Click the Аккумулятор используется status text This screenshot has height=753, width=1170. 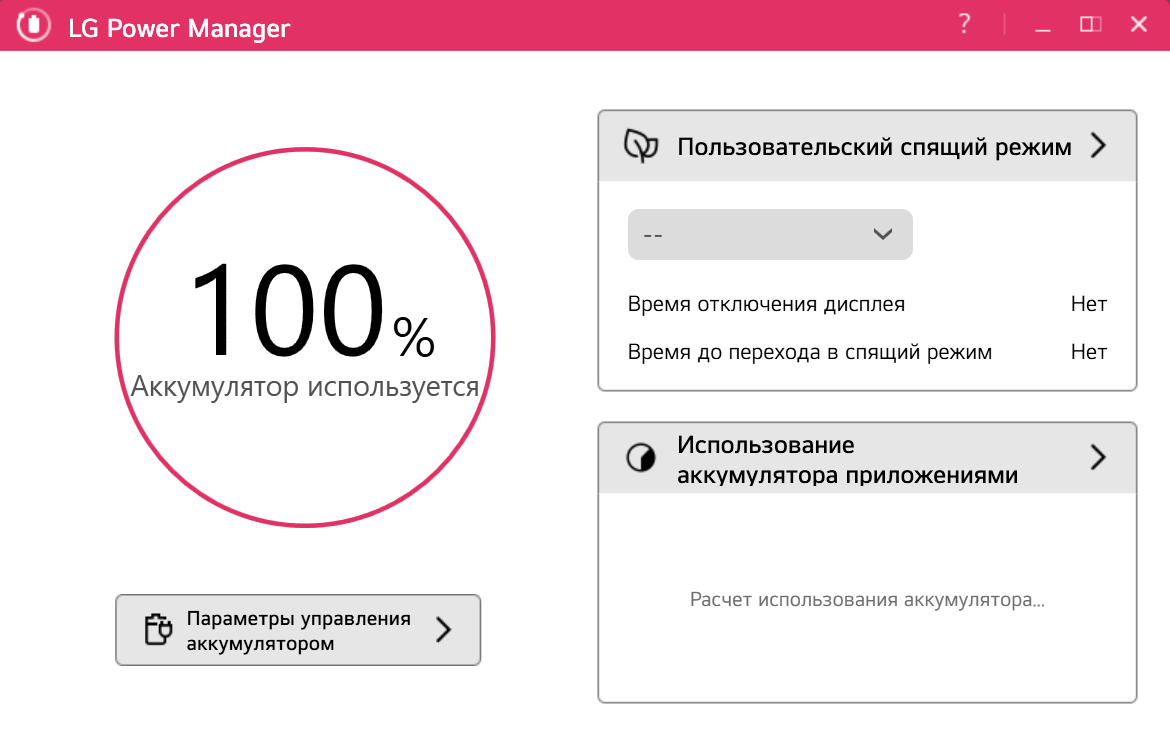(x=305, y=387)
